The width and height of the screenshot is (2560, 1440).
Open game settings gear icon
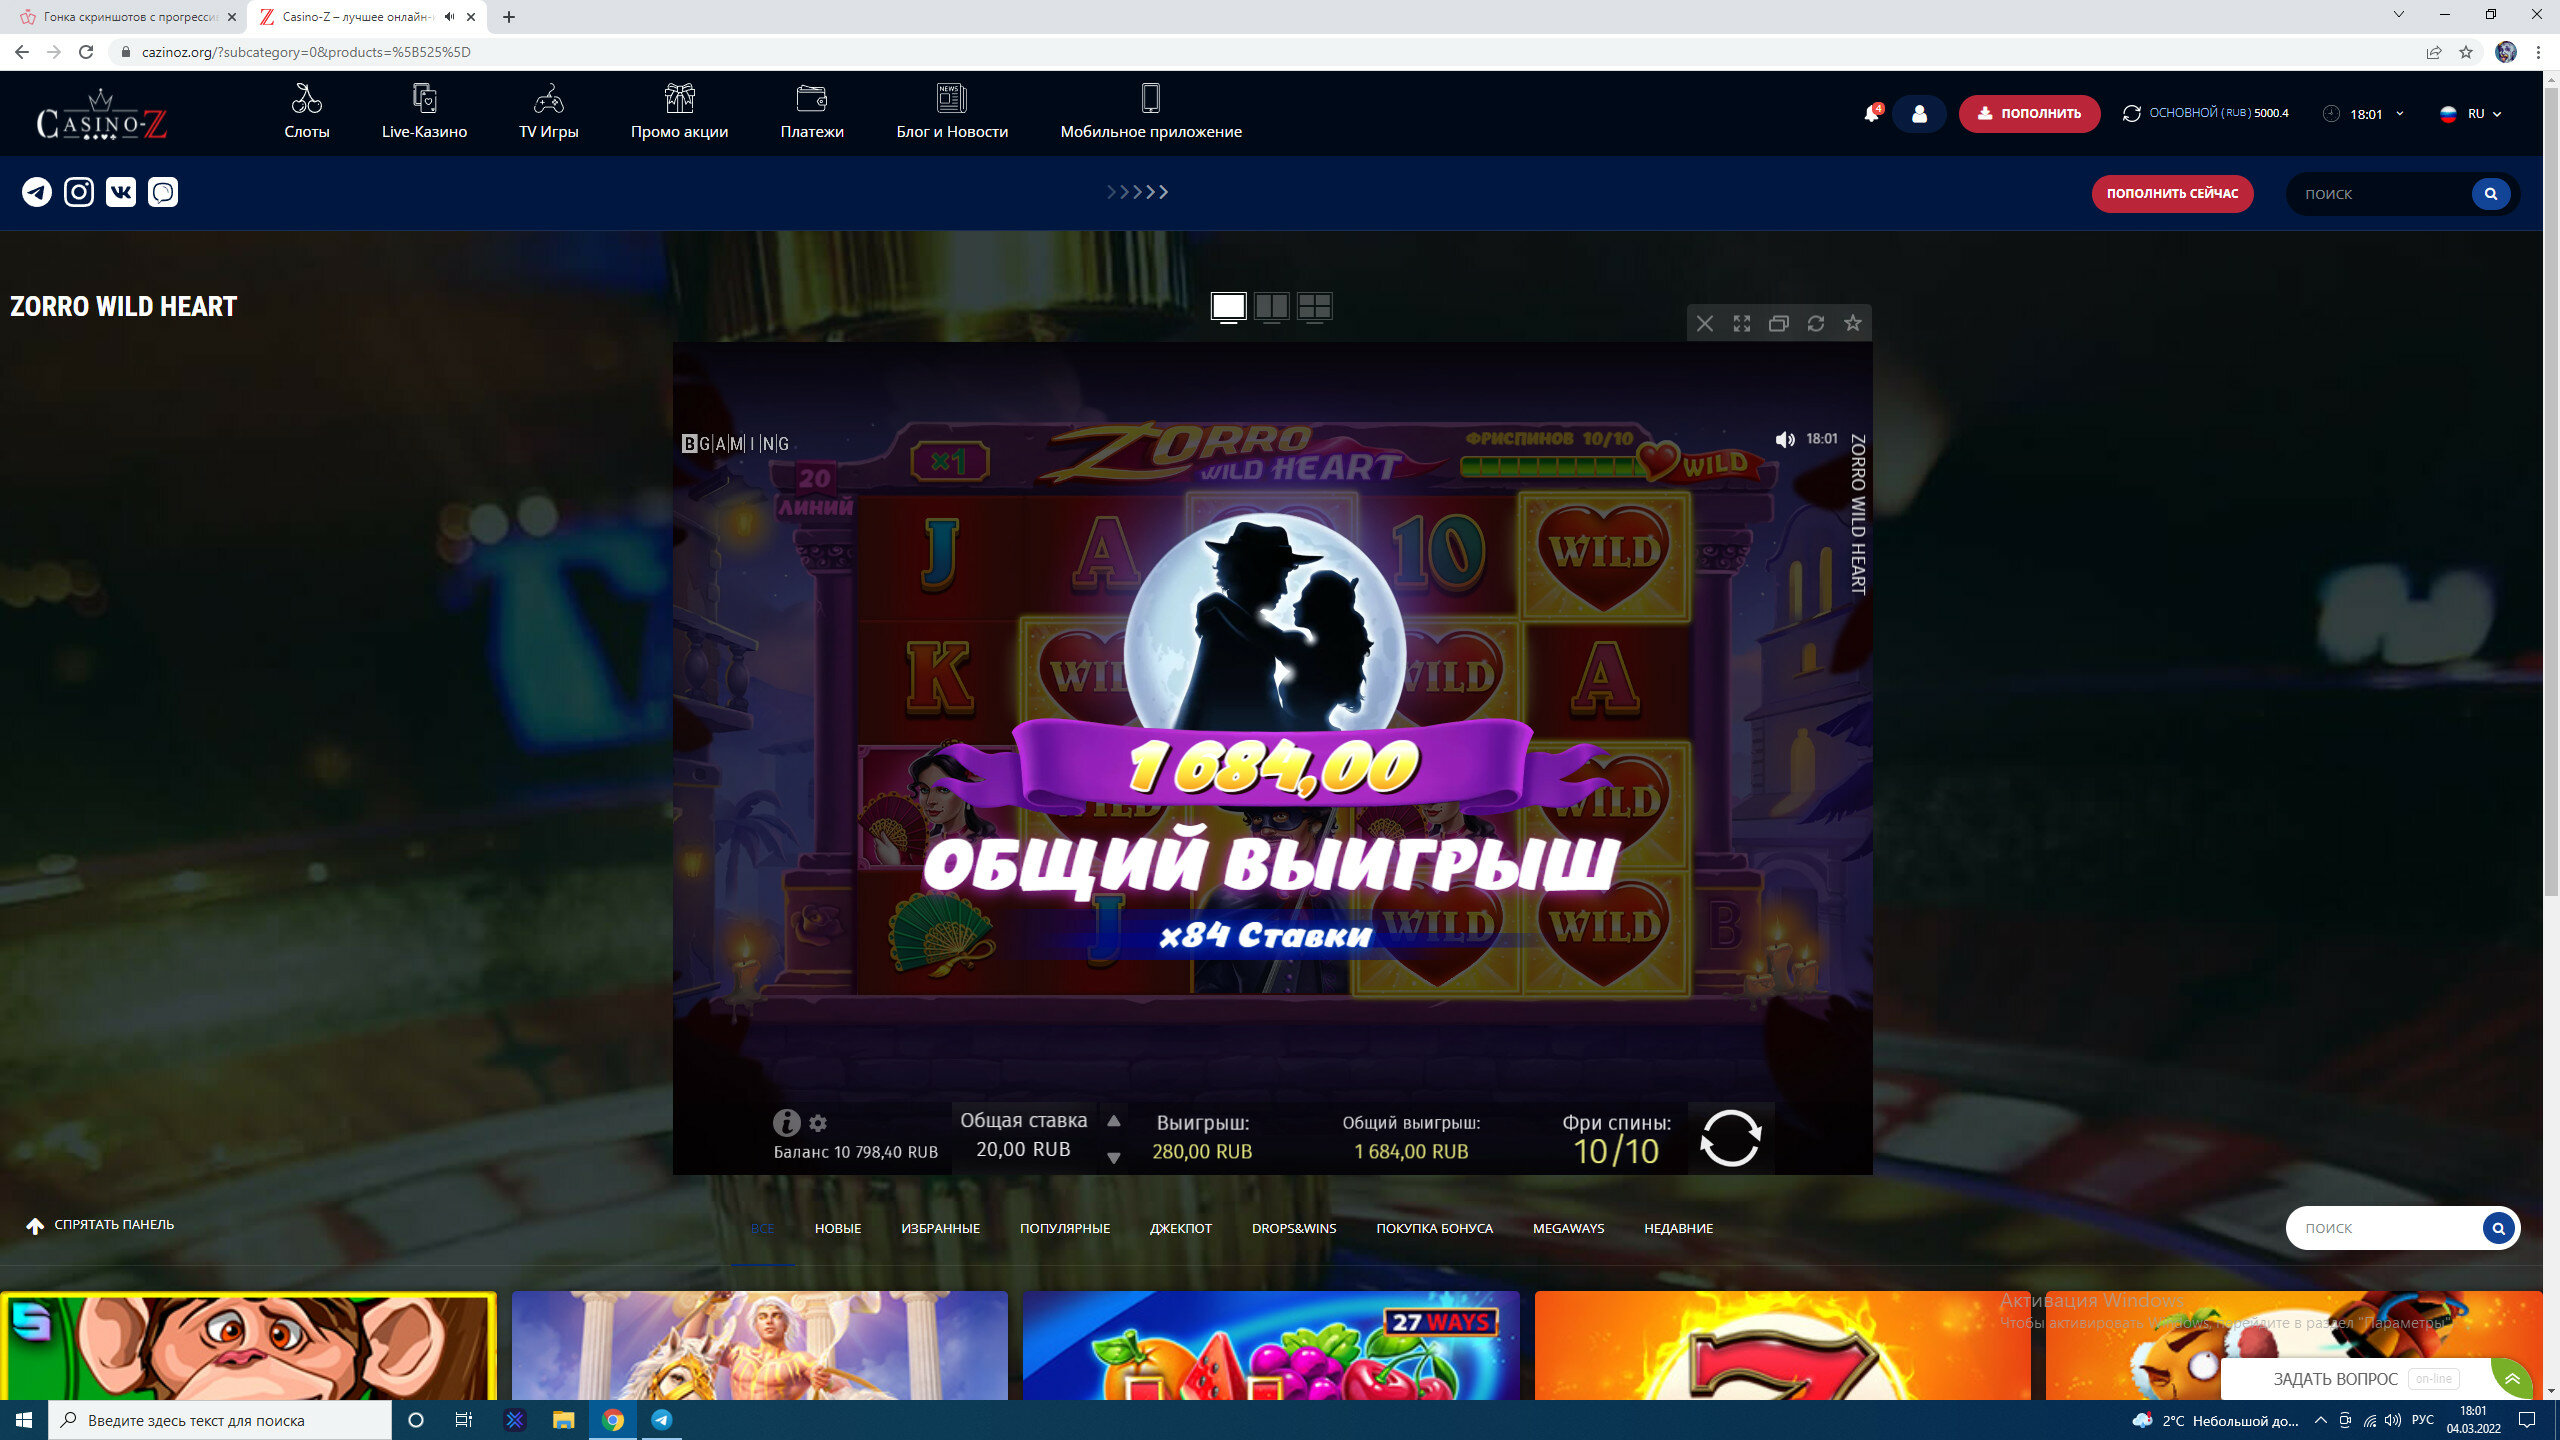coord(818,1123)
